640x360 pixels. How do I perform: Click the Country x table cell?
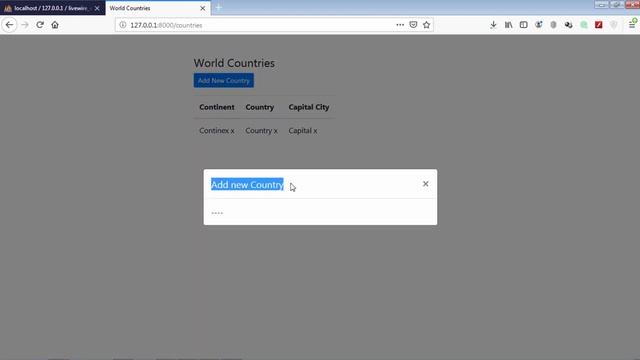[x=261, y=131]
